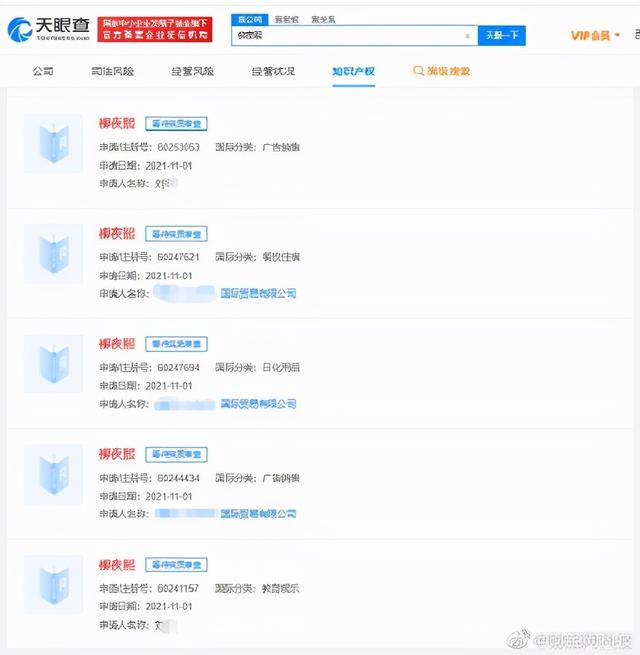Click category 日化用品 text
Screen dimensions: 640x655
[x=281, y=368]
